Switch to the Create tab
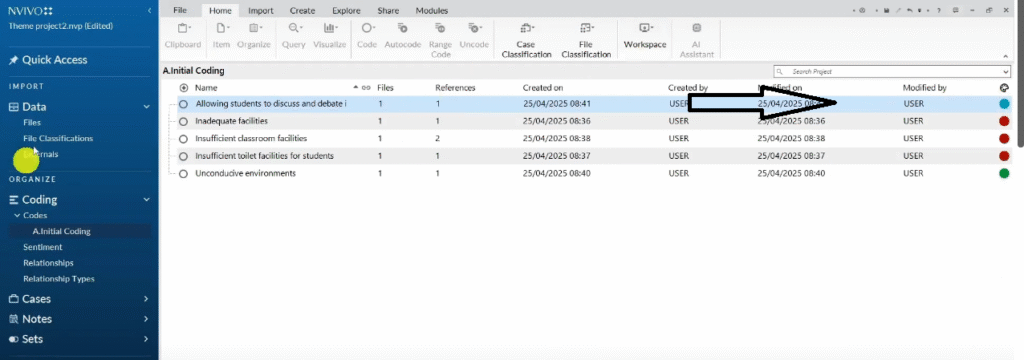The width and height of the screenshot is (1024, 360). tap(302, 10)
